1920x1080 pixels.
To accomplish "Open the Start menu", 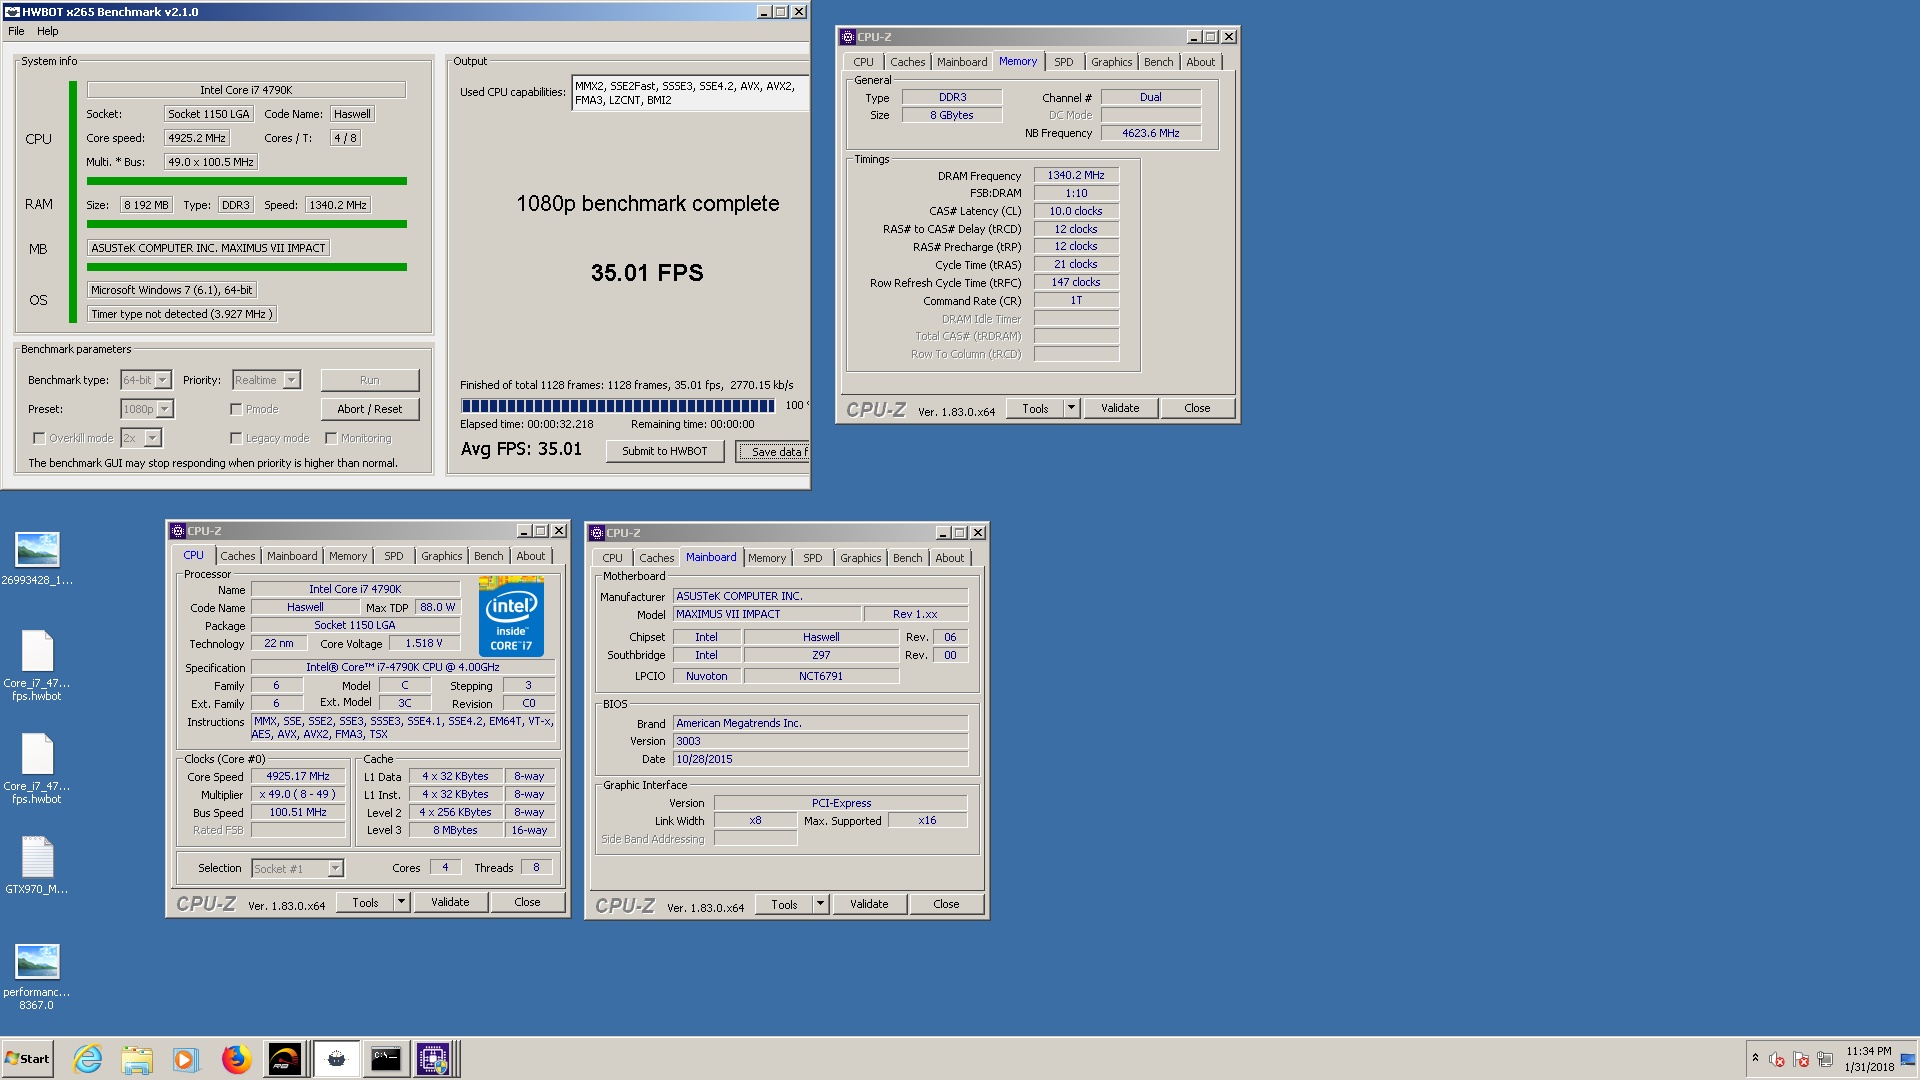I will tap(28, 1059).
